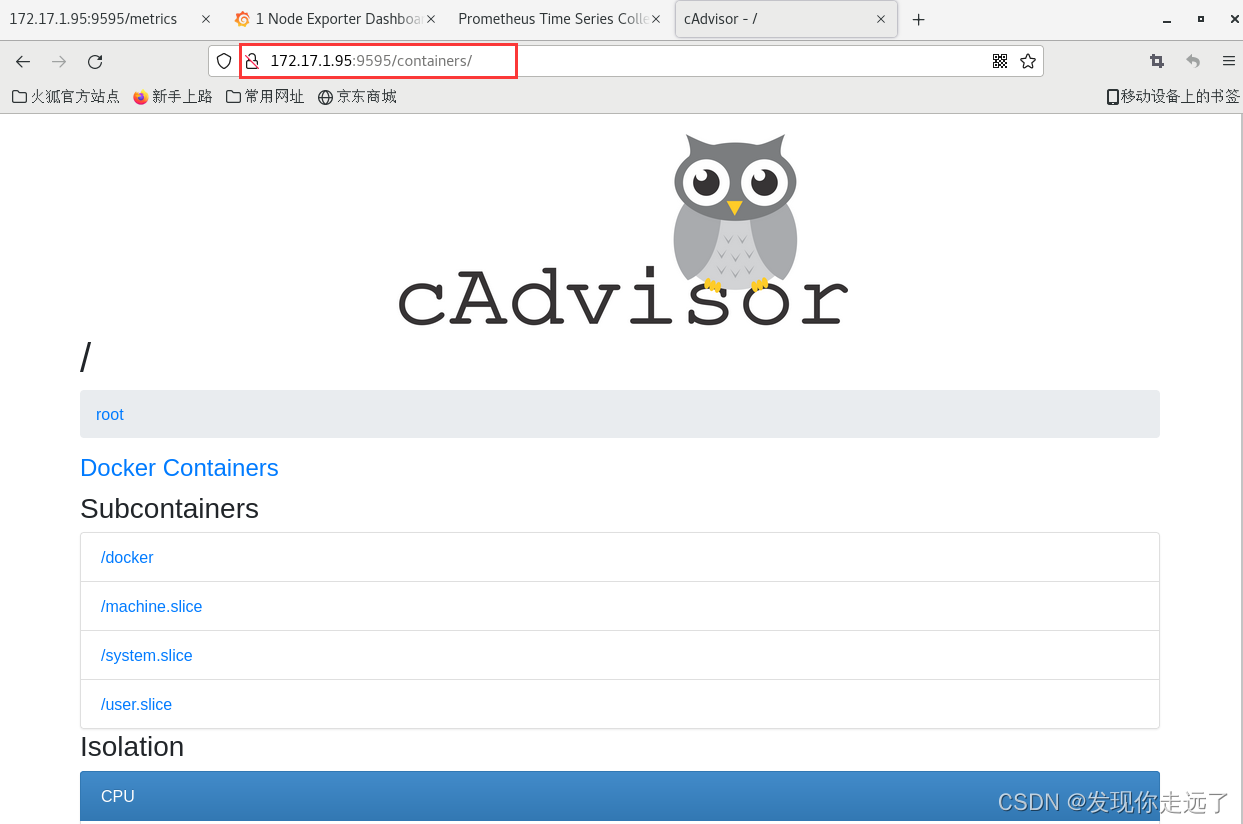The height and width of the screenshot is (824, 1243).
Task: Open a new browser tab
Action: click(918, 20)
